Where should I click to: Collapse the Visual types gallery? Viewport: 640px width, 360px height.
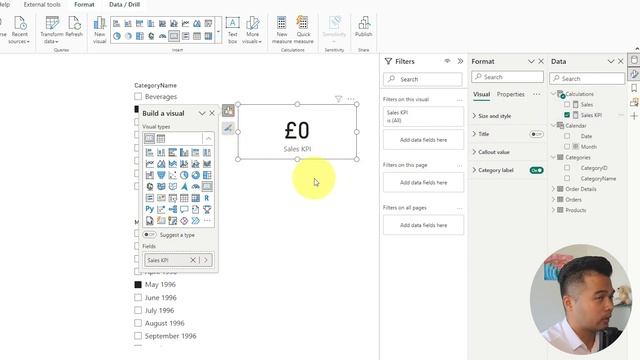(x=208, y=139)
